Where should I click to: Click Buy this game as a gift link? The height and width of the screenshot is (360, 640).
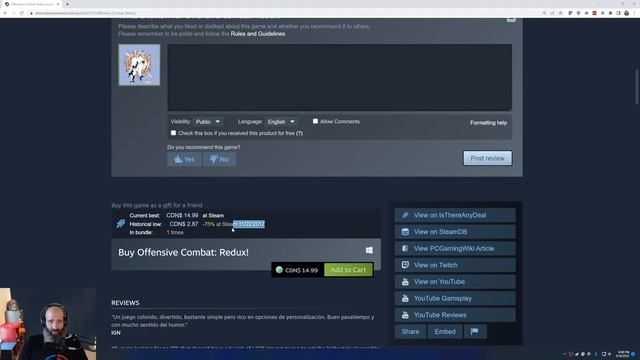pyautogui.click(x=157, y=205)
